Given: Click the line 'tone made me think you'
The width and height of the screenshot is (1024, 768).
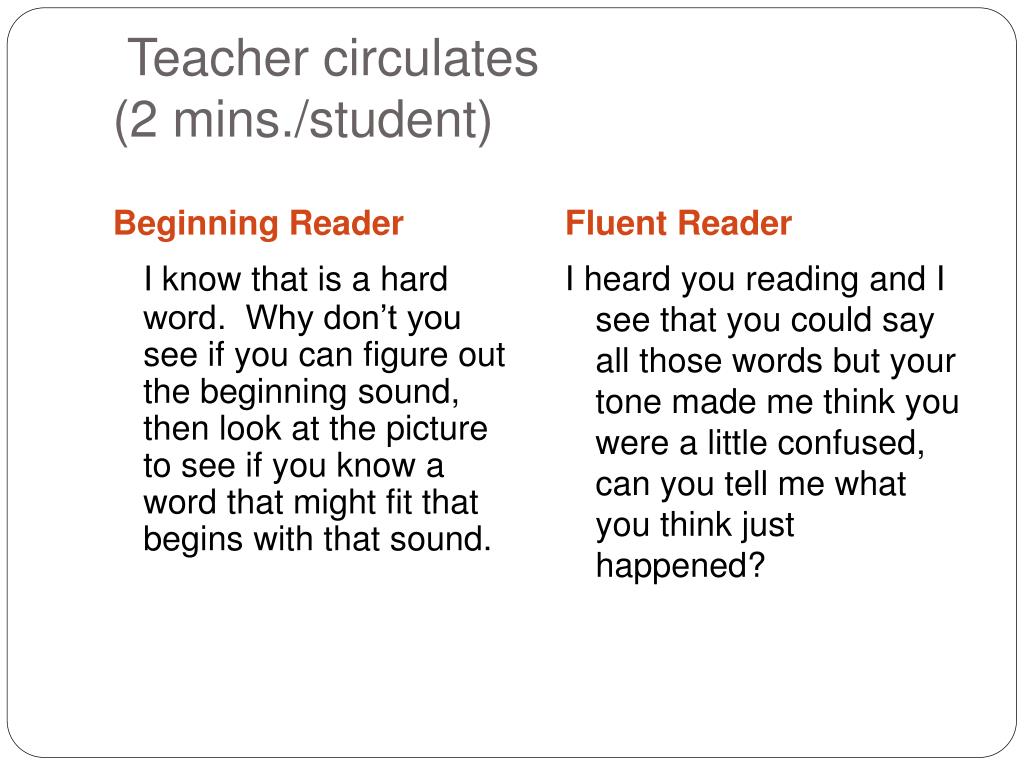Looking at the screenshot, I should point(777,402).
